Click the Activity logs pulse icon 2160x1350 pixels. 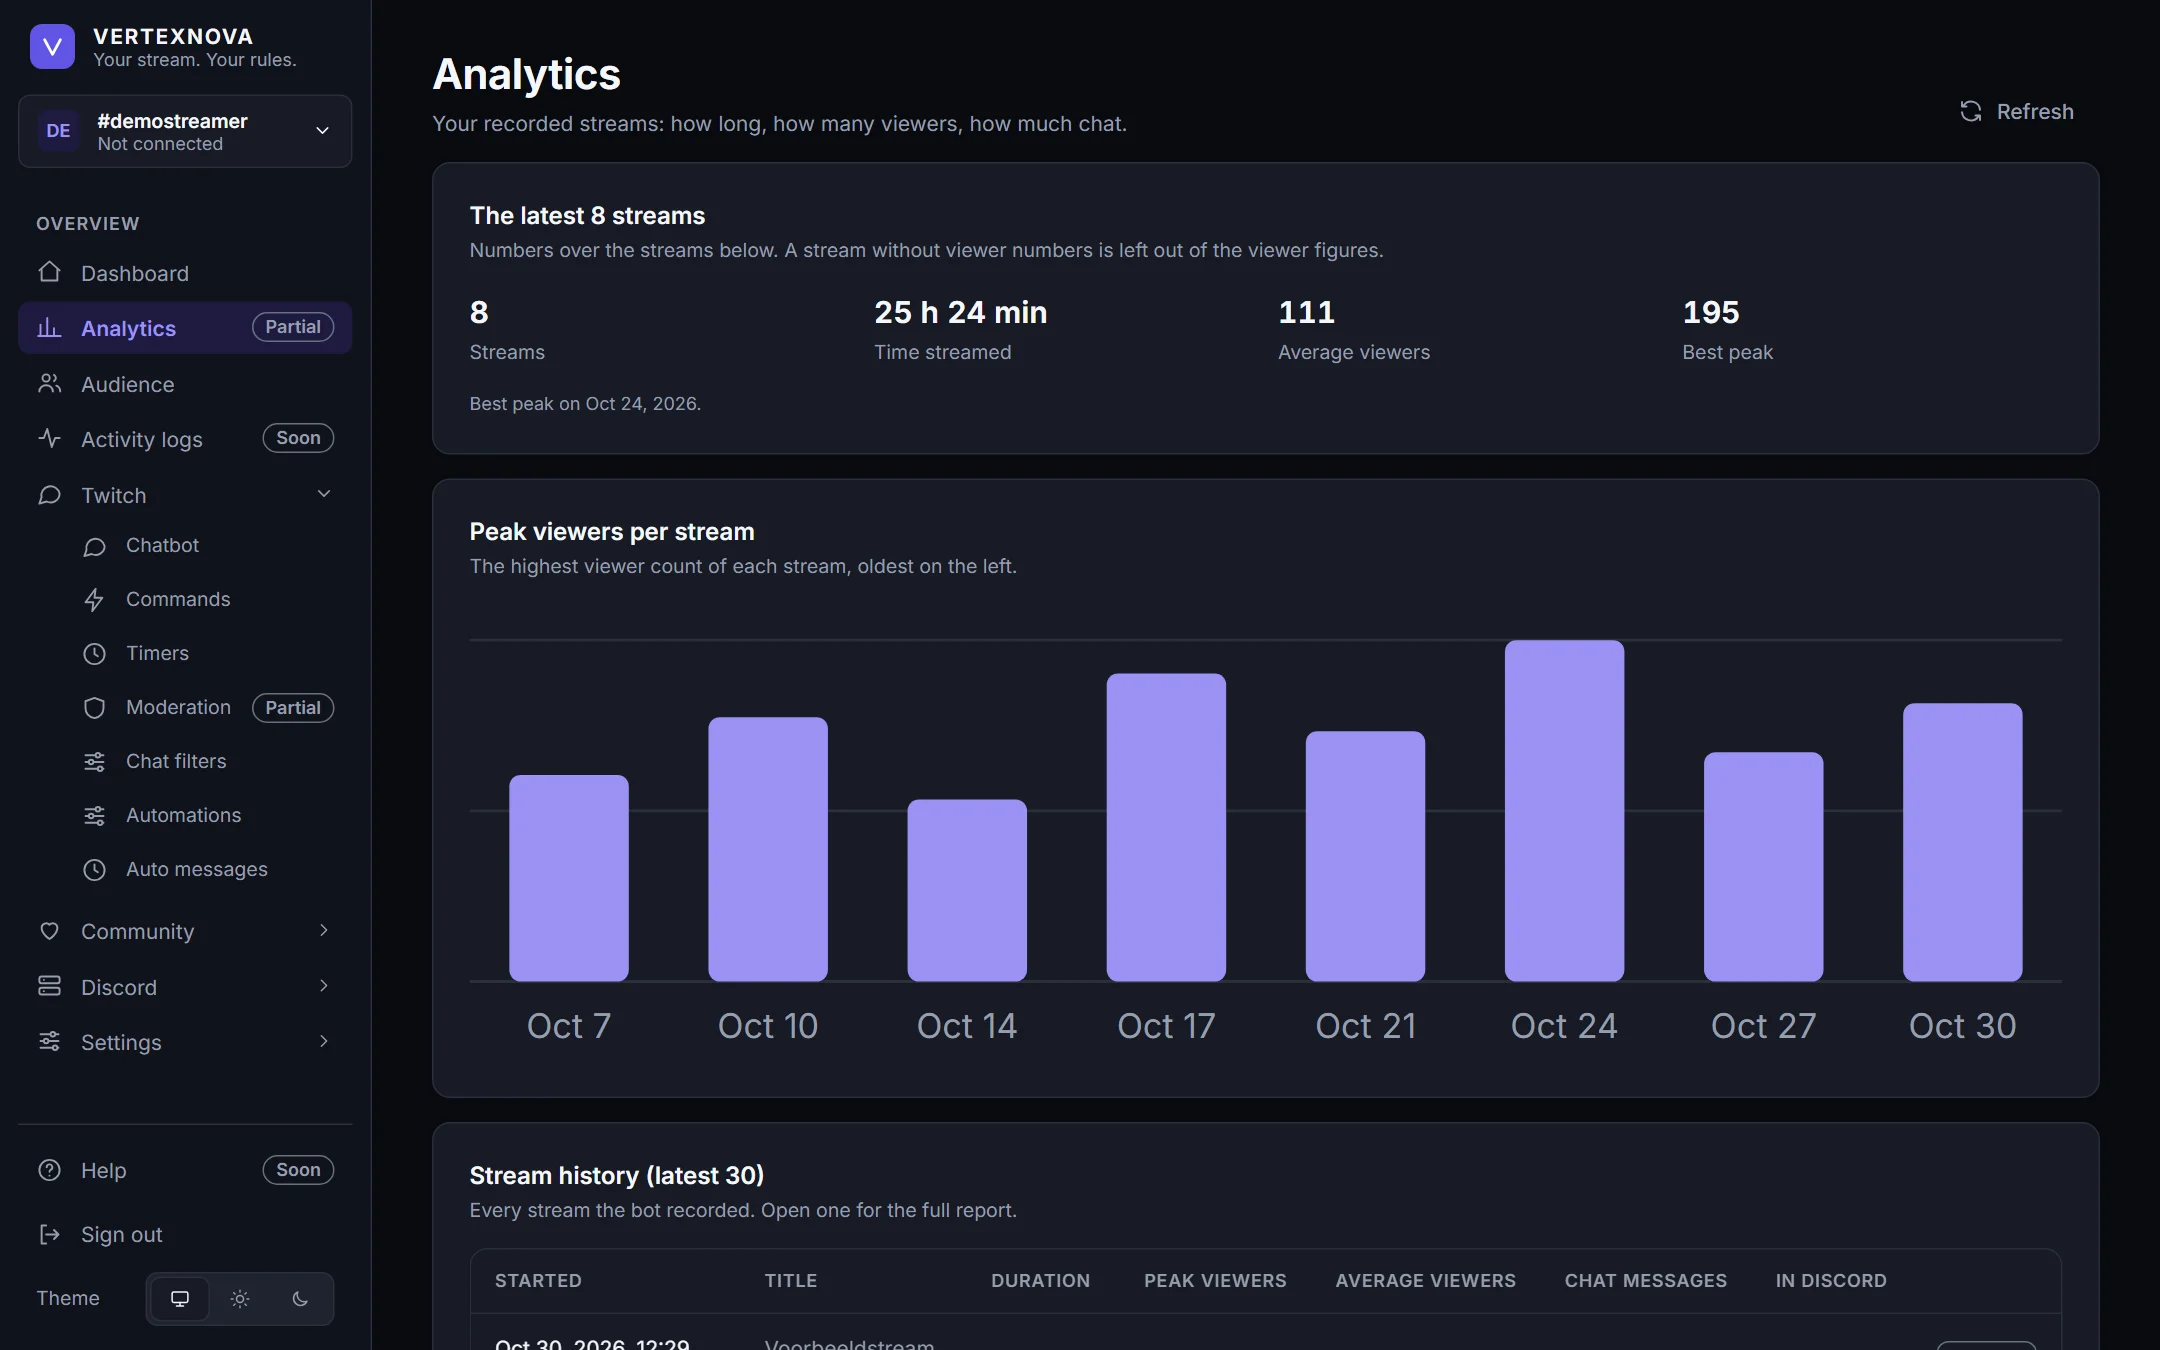click(49, 438)
